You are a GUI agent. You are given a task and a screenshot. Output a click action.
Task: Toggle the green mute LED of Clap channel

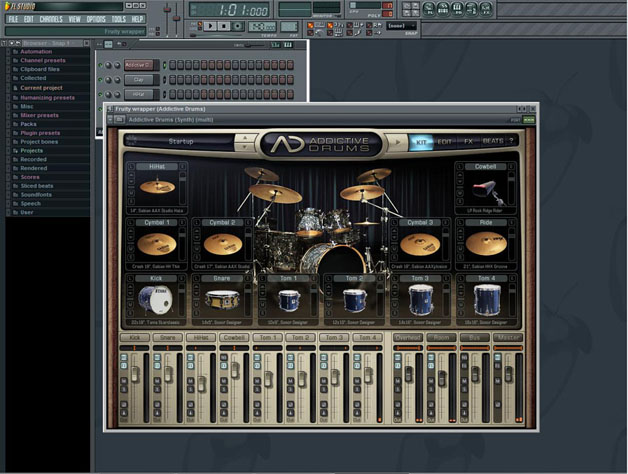(x=101, y=80)
